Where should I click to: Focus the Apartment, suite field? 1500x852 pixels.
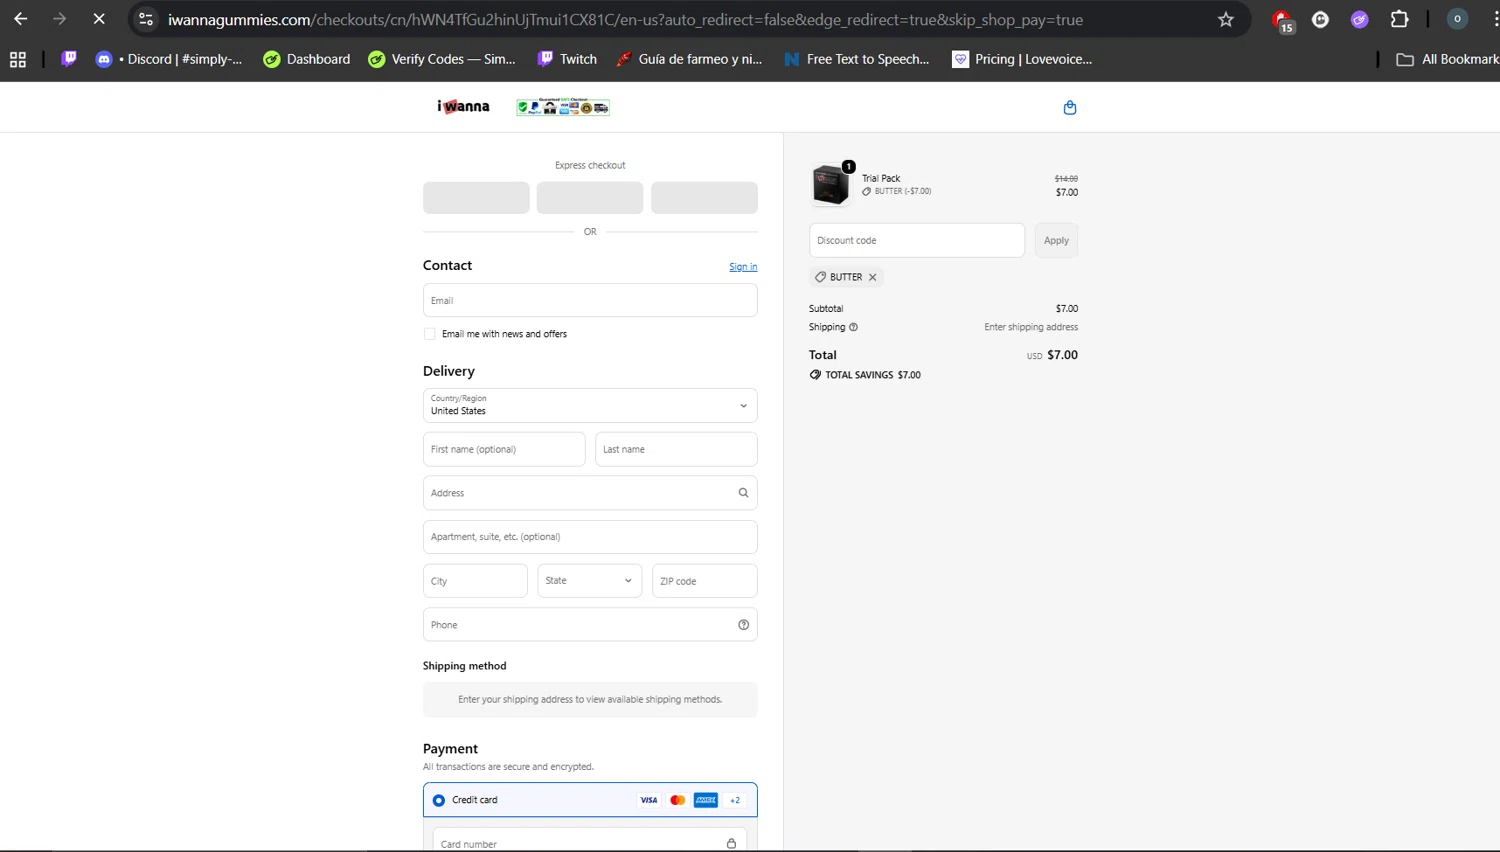[x=590, y=537]
